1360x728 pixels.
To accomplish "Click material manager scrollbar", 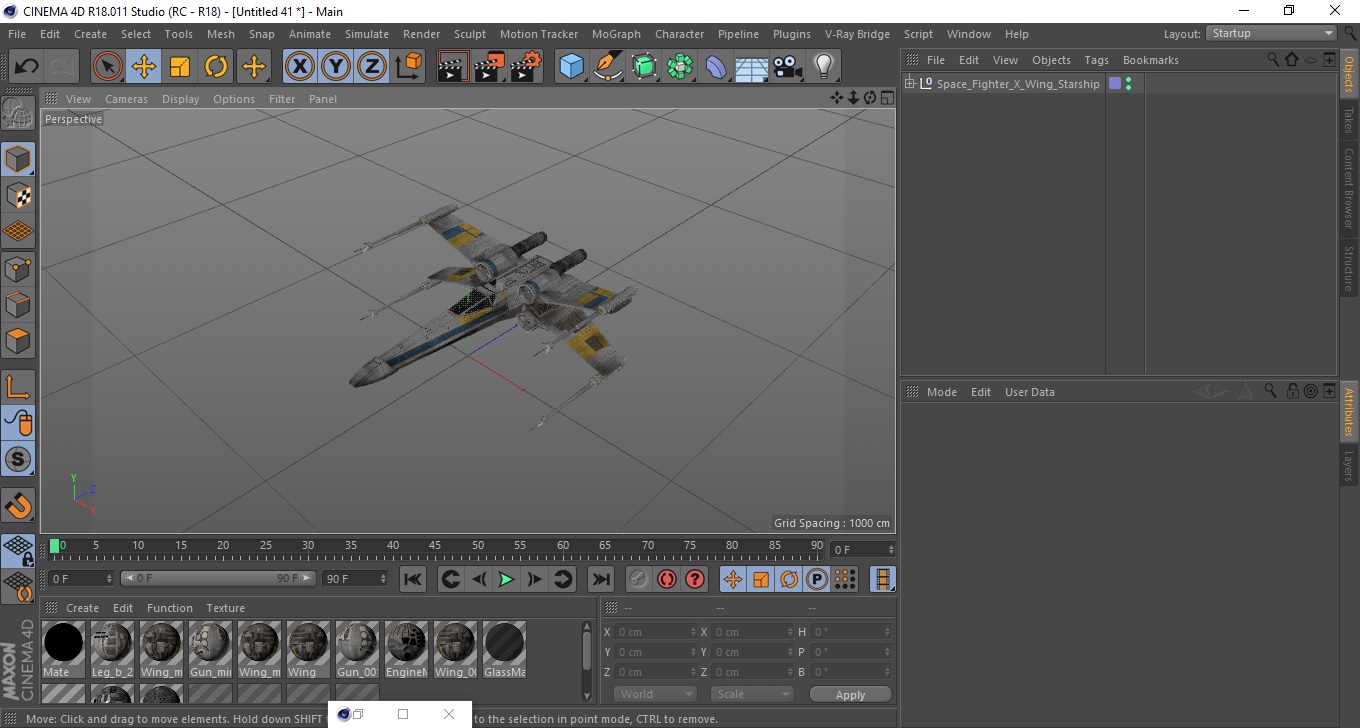I will pos(587,650).
